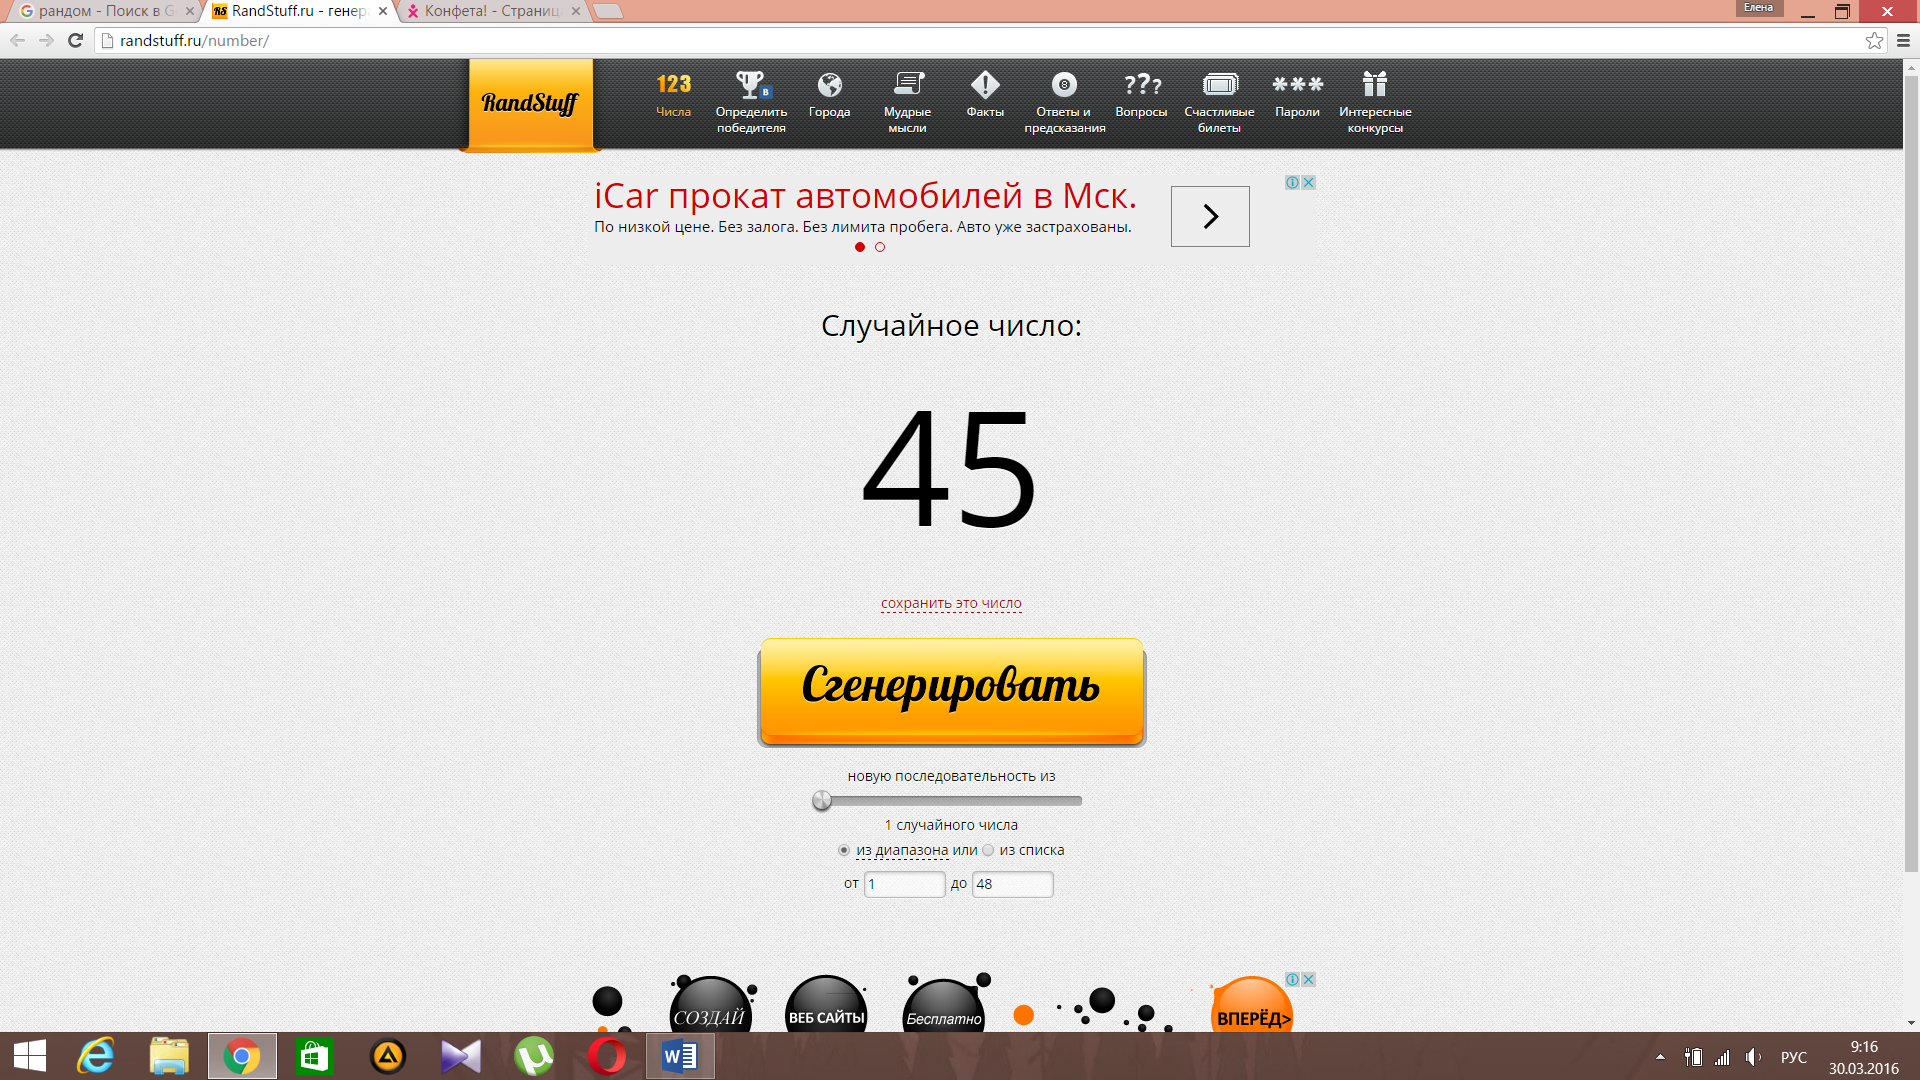
Task: Switch to the 'рандом - Поиск' tab
Action: point(100,11)
